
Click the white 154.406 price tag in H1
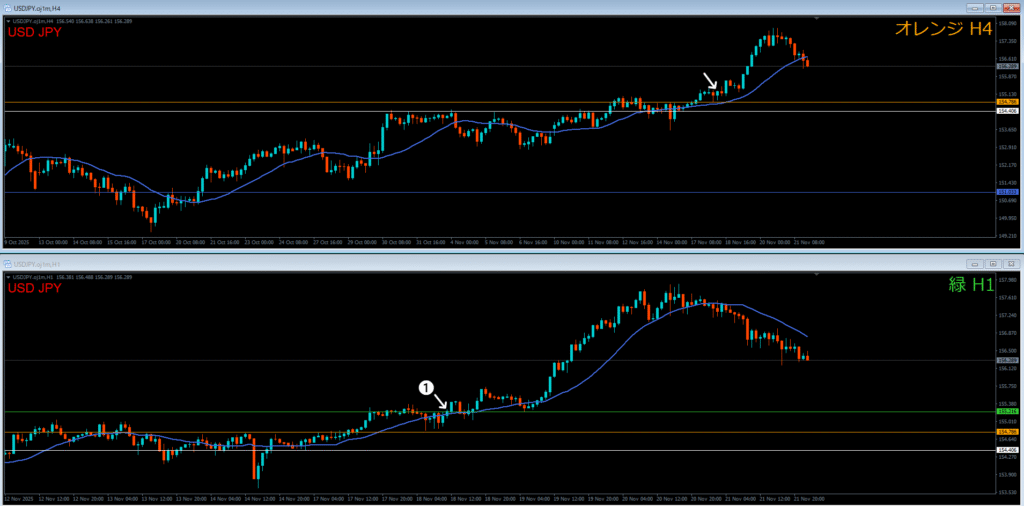click(1006, 450)
